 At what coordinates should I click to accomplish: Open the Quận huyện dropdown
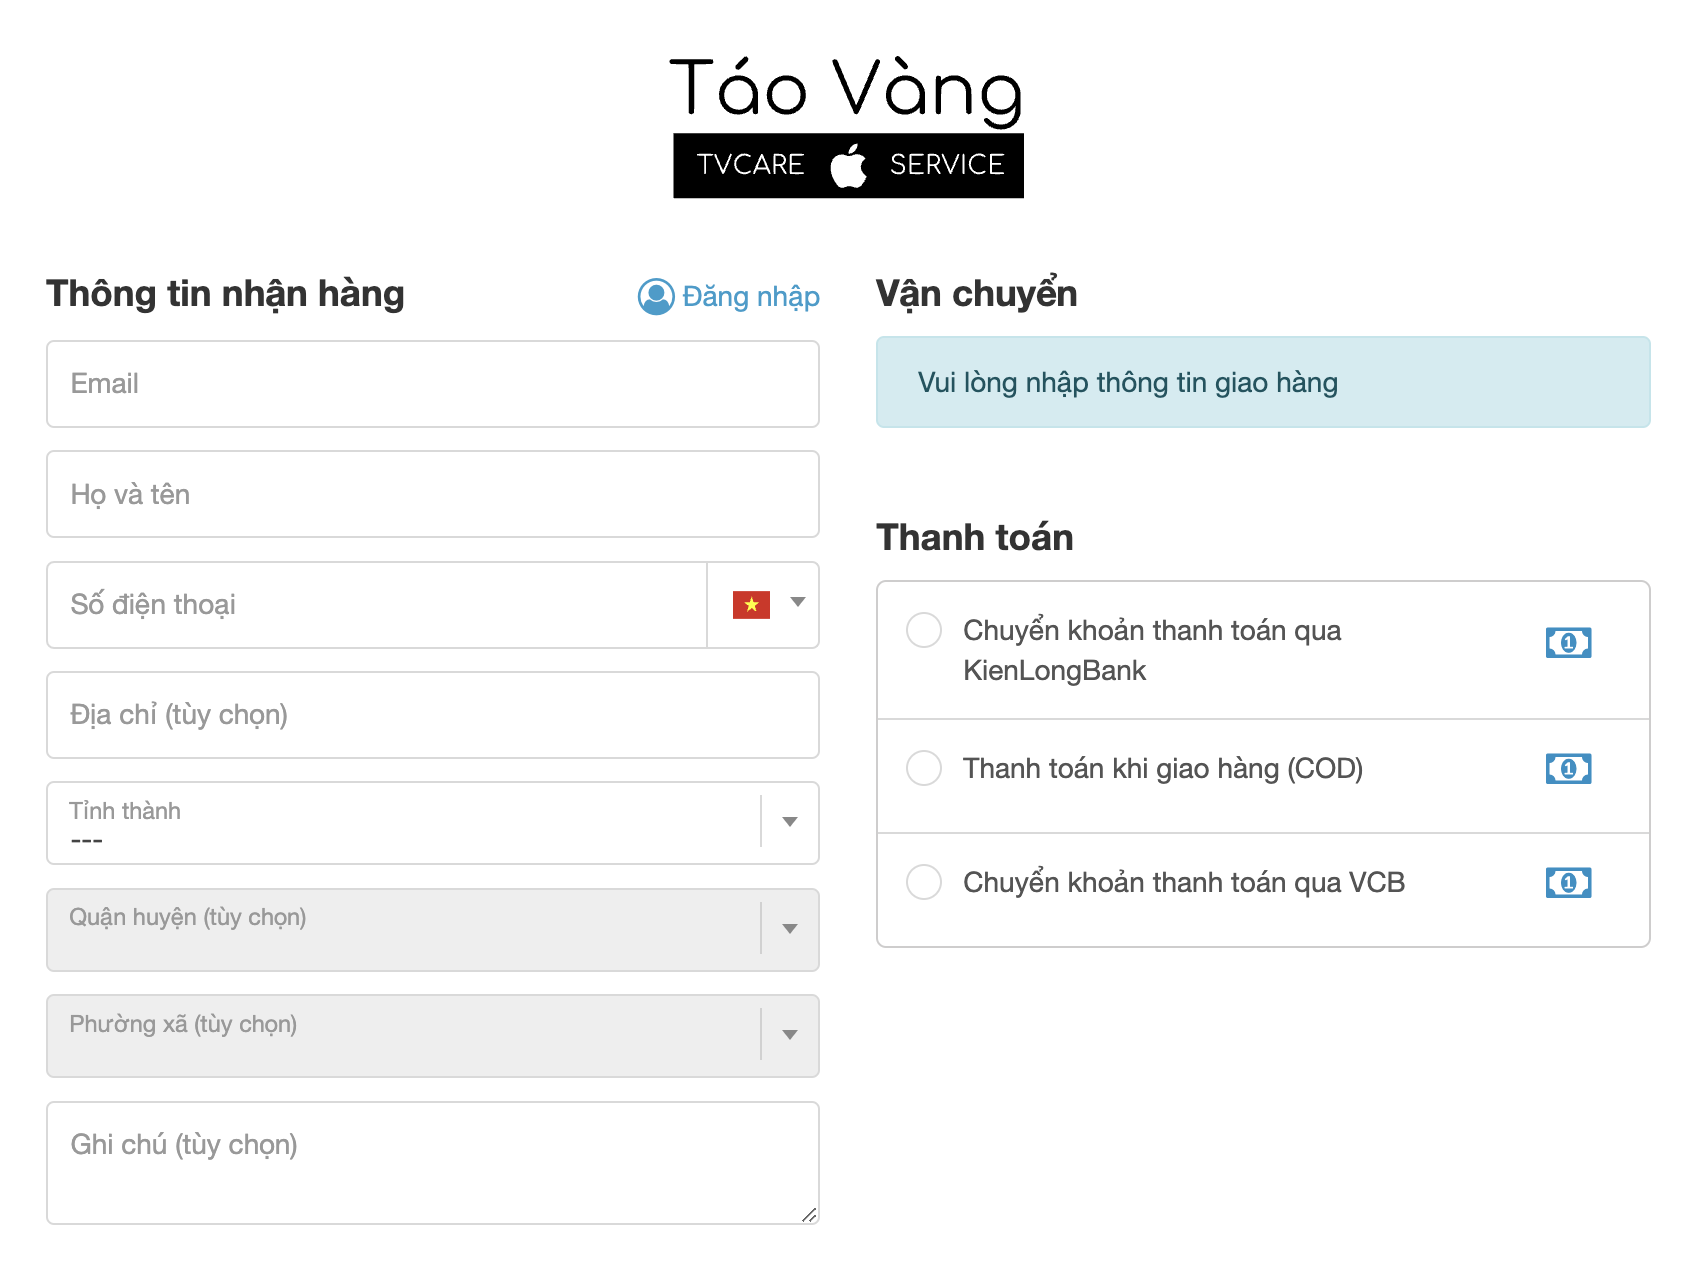[789, 929]
